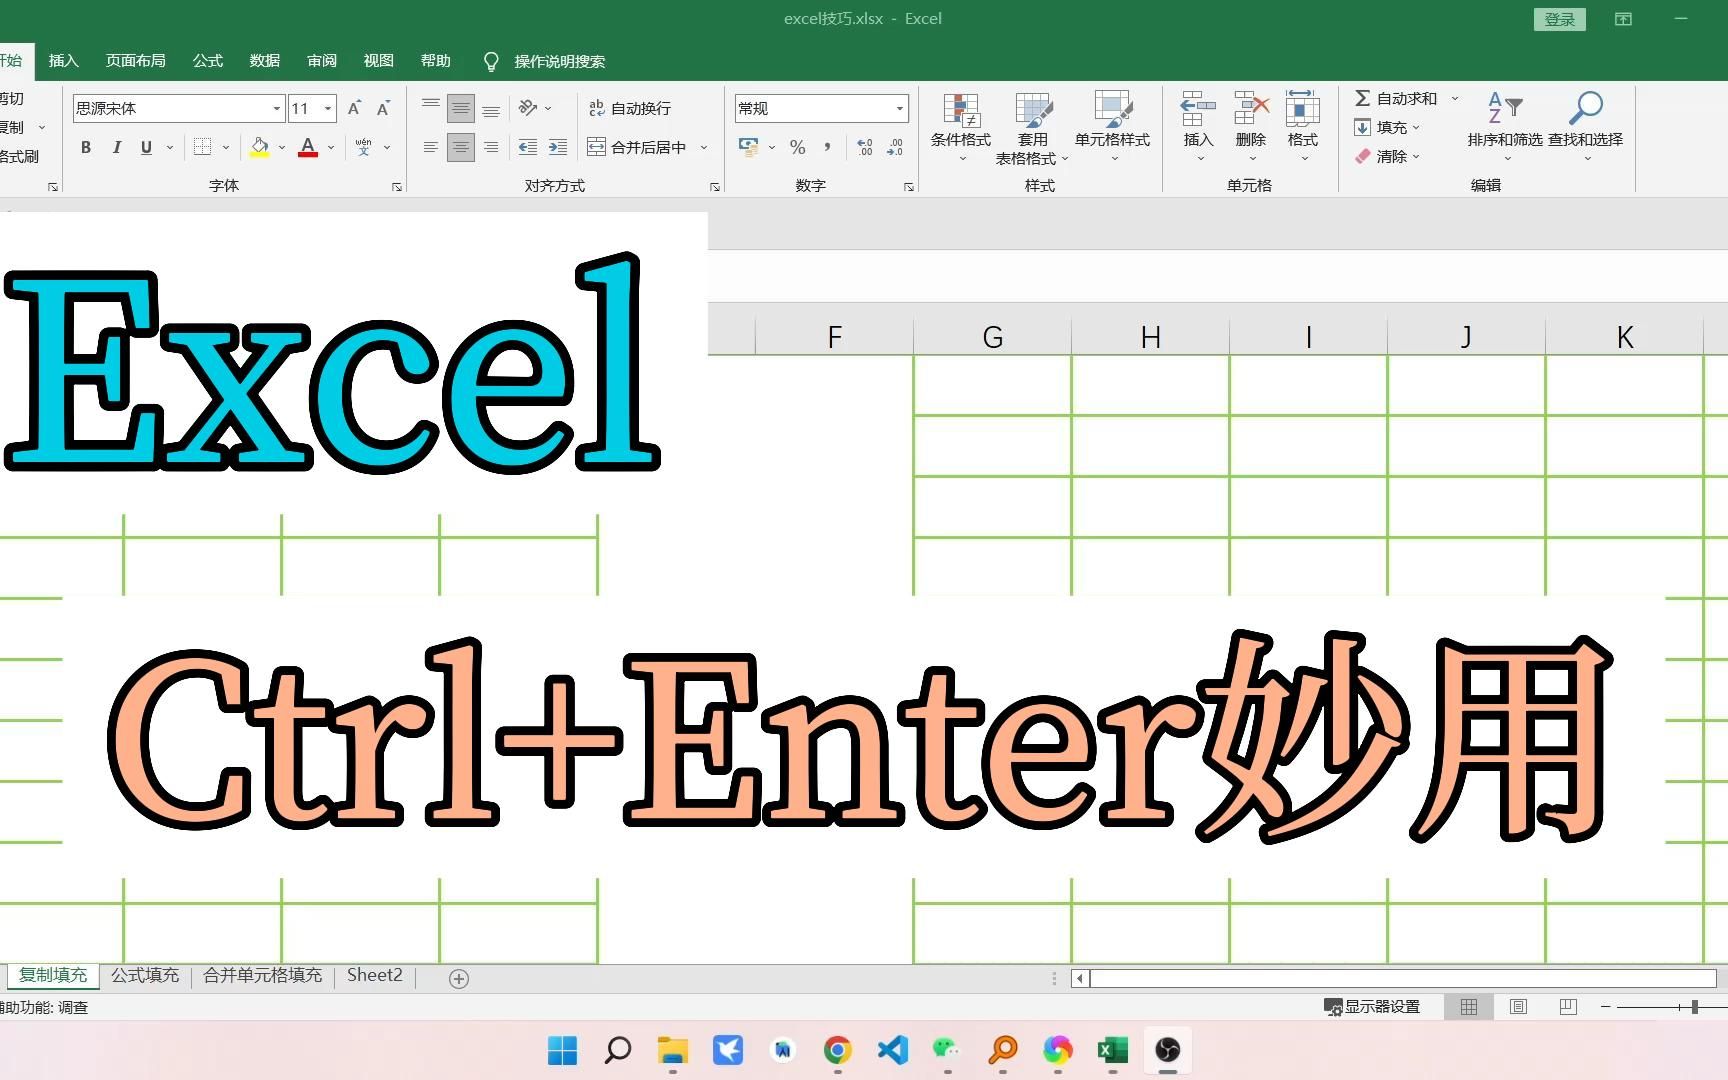This screenshot has width=1728, height=1080.
Task: Open 显示器设置 display settings
Action: pyautogui.click(x=1372, y=1007)
